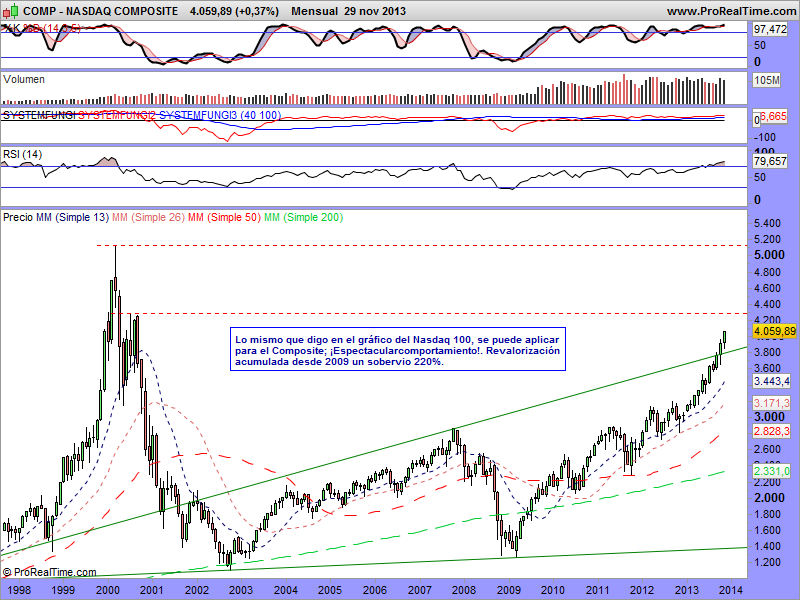Click the © ProRealTime.com watermark
Image resolution: width=800 pixels, height=600 pixels.
pyautogui.click(x=50, y=572)
